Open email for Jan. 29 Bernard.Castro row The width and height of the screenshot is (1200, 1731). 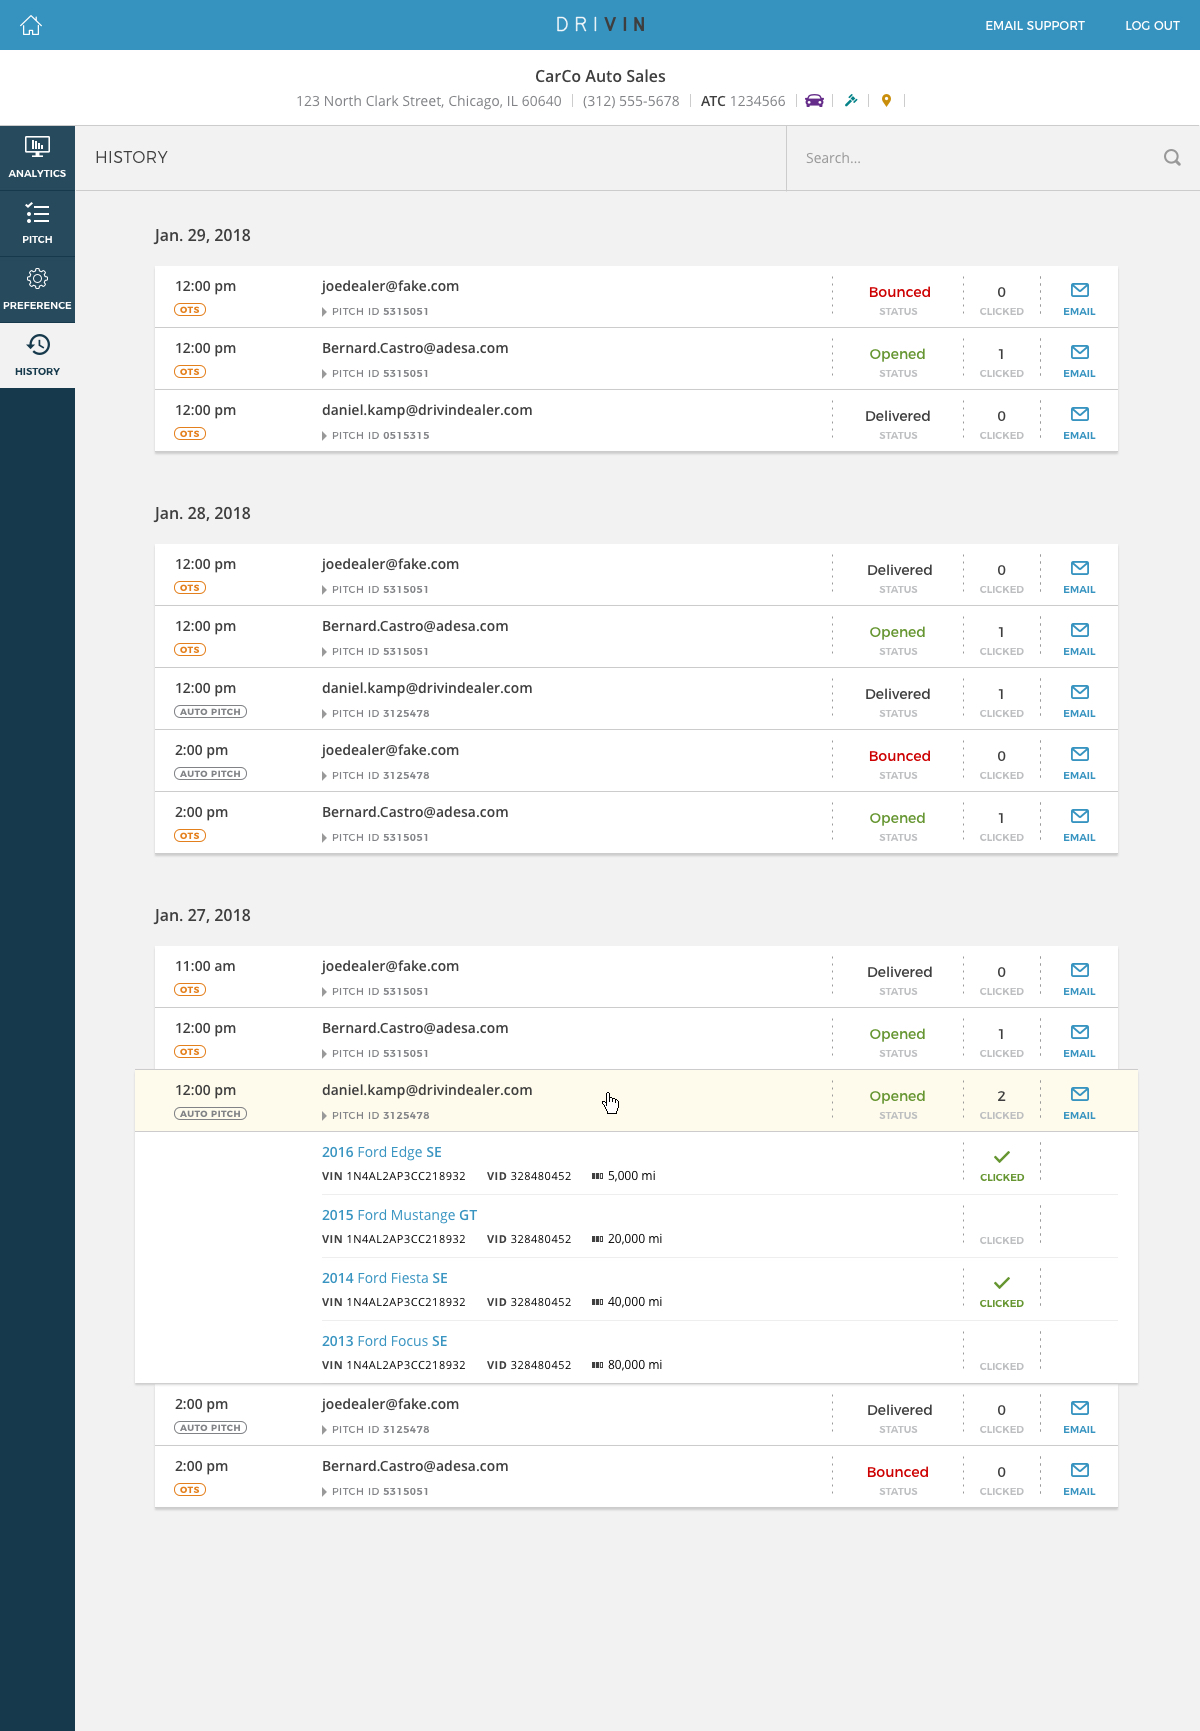pos(1079,360)
